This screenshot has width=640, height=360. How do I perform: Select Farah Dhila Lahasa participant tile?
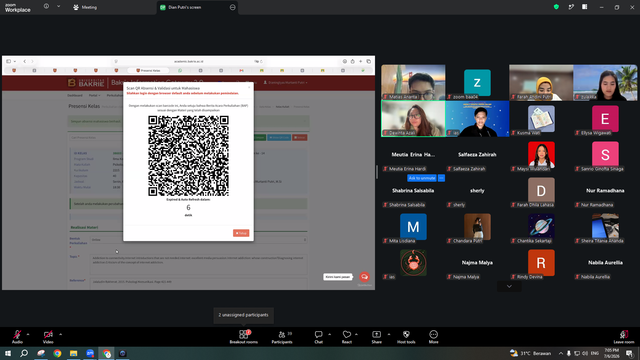541,191
